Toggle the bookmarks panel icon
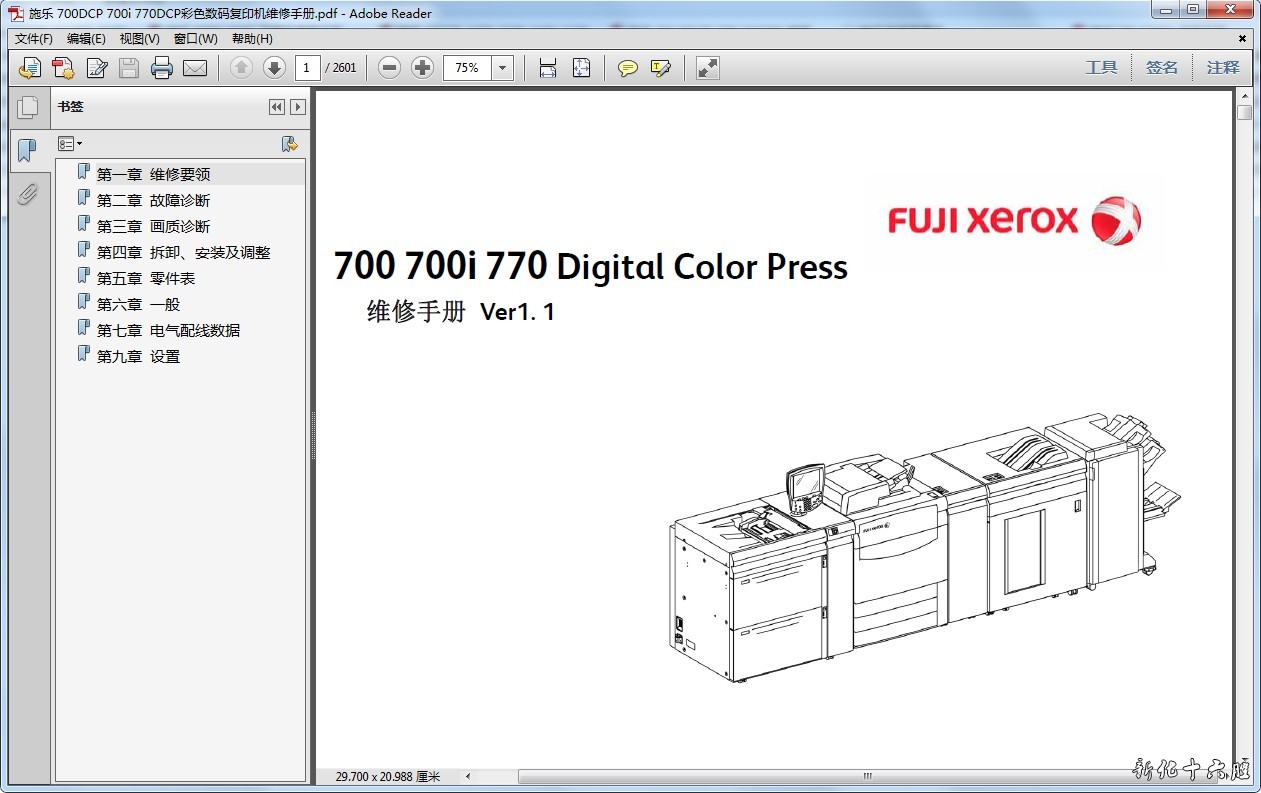Image resolution: width=1261 pixels, height=793 pixels. [27, 151]
